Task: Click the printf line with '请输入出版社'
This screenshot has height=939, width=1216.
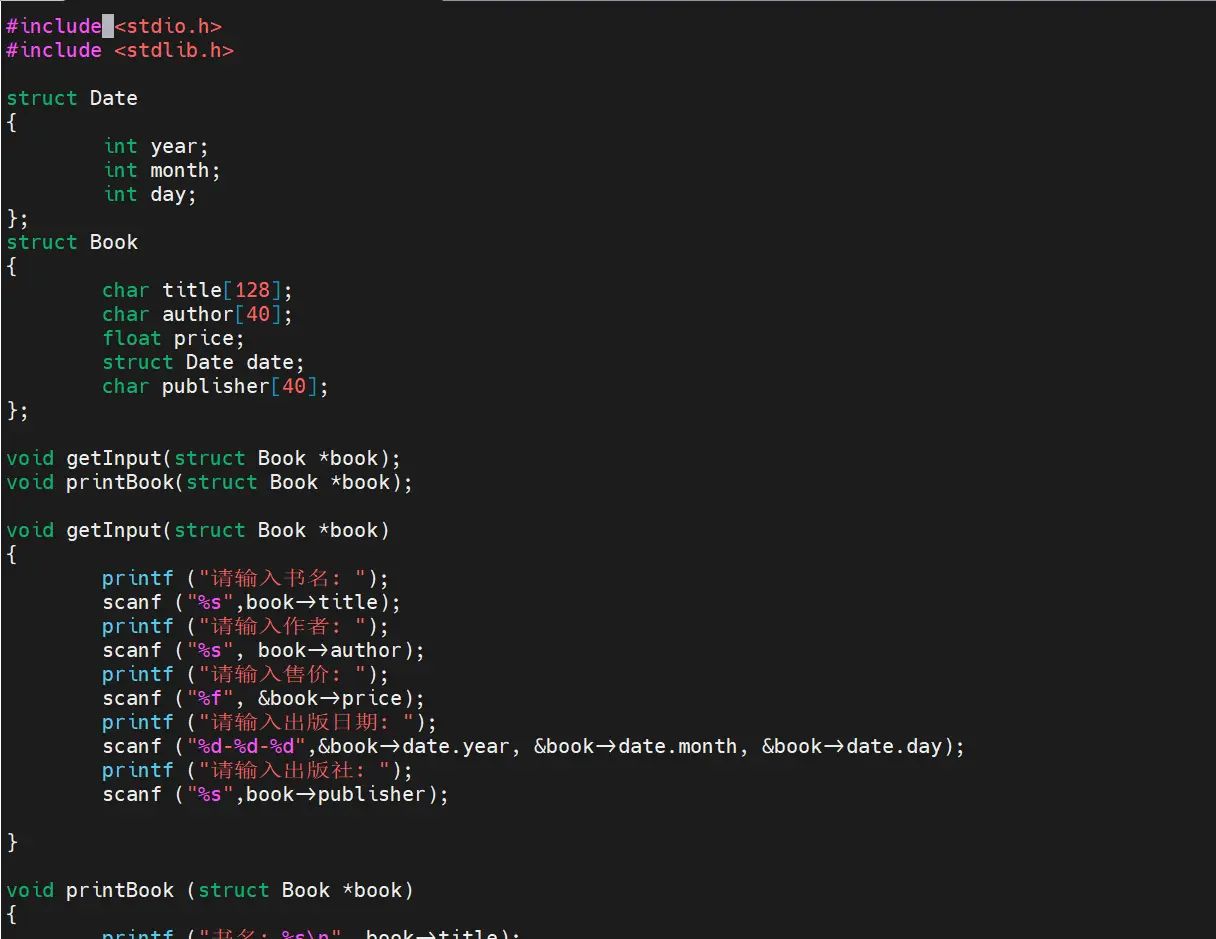Action: click(x=258, y=770)
